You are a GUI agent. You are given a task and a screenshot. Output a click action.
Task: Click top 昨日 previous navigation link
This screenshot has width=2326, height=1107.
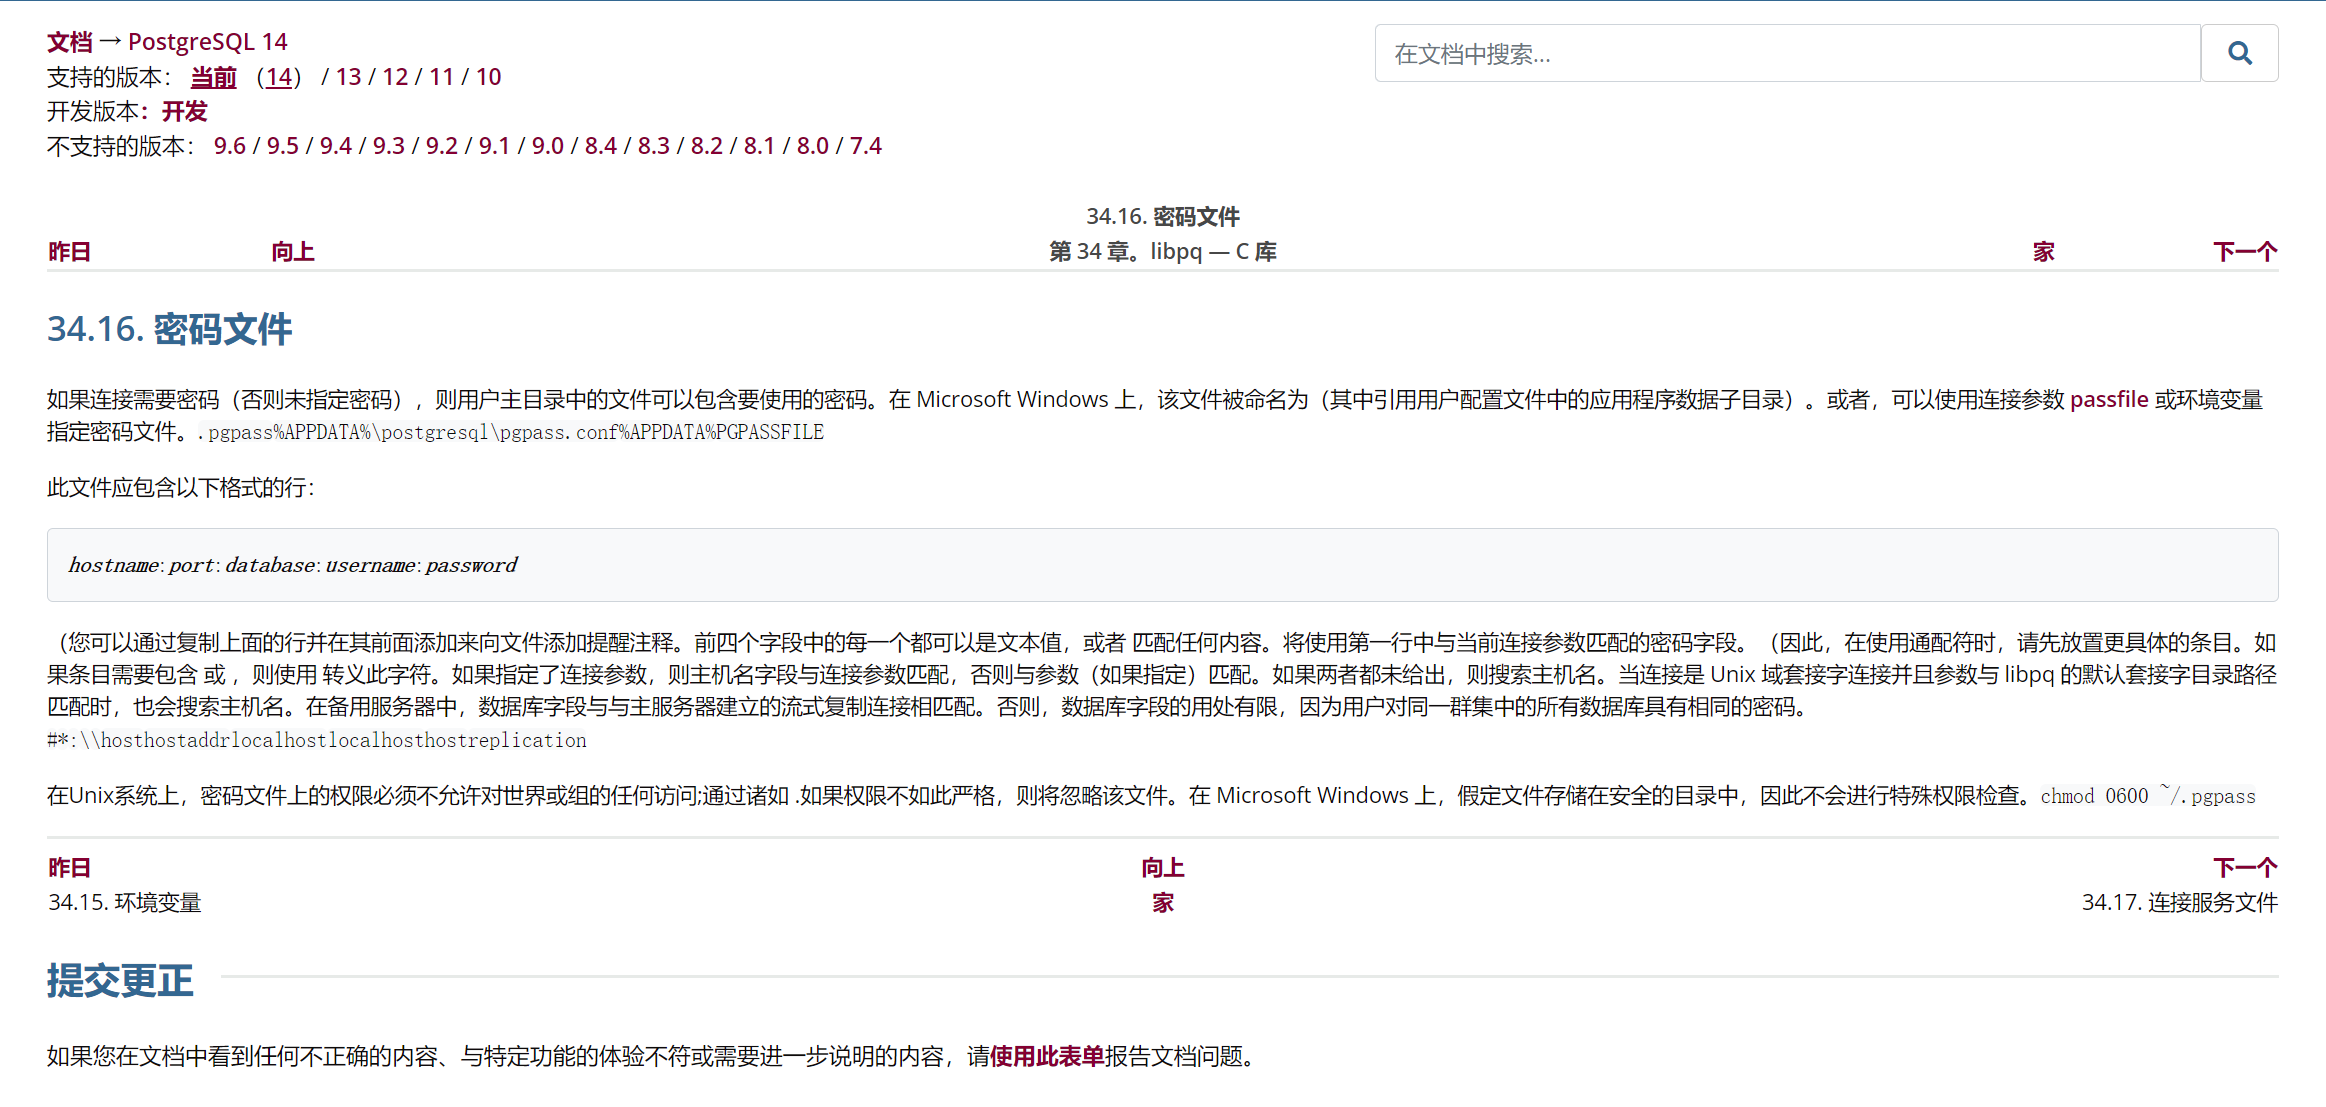coord(69,251)
